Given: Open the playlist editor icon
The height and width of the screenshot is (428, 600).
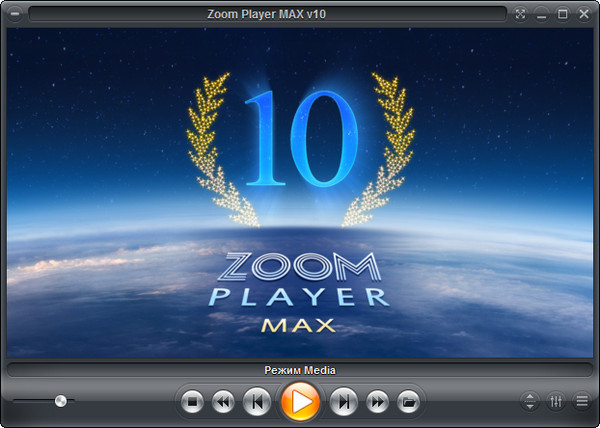Looking at the screenshot, I should tap(581, 402).
